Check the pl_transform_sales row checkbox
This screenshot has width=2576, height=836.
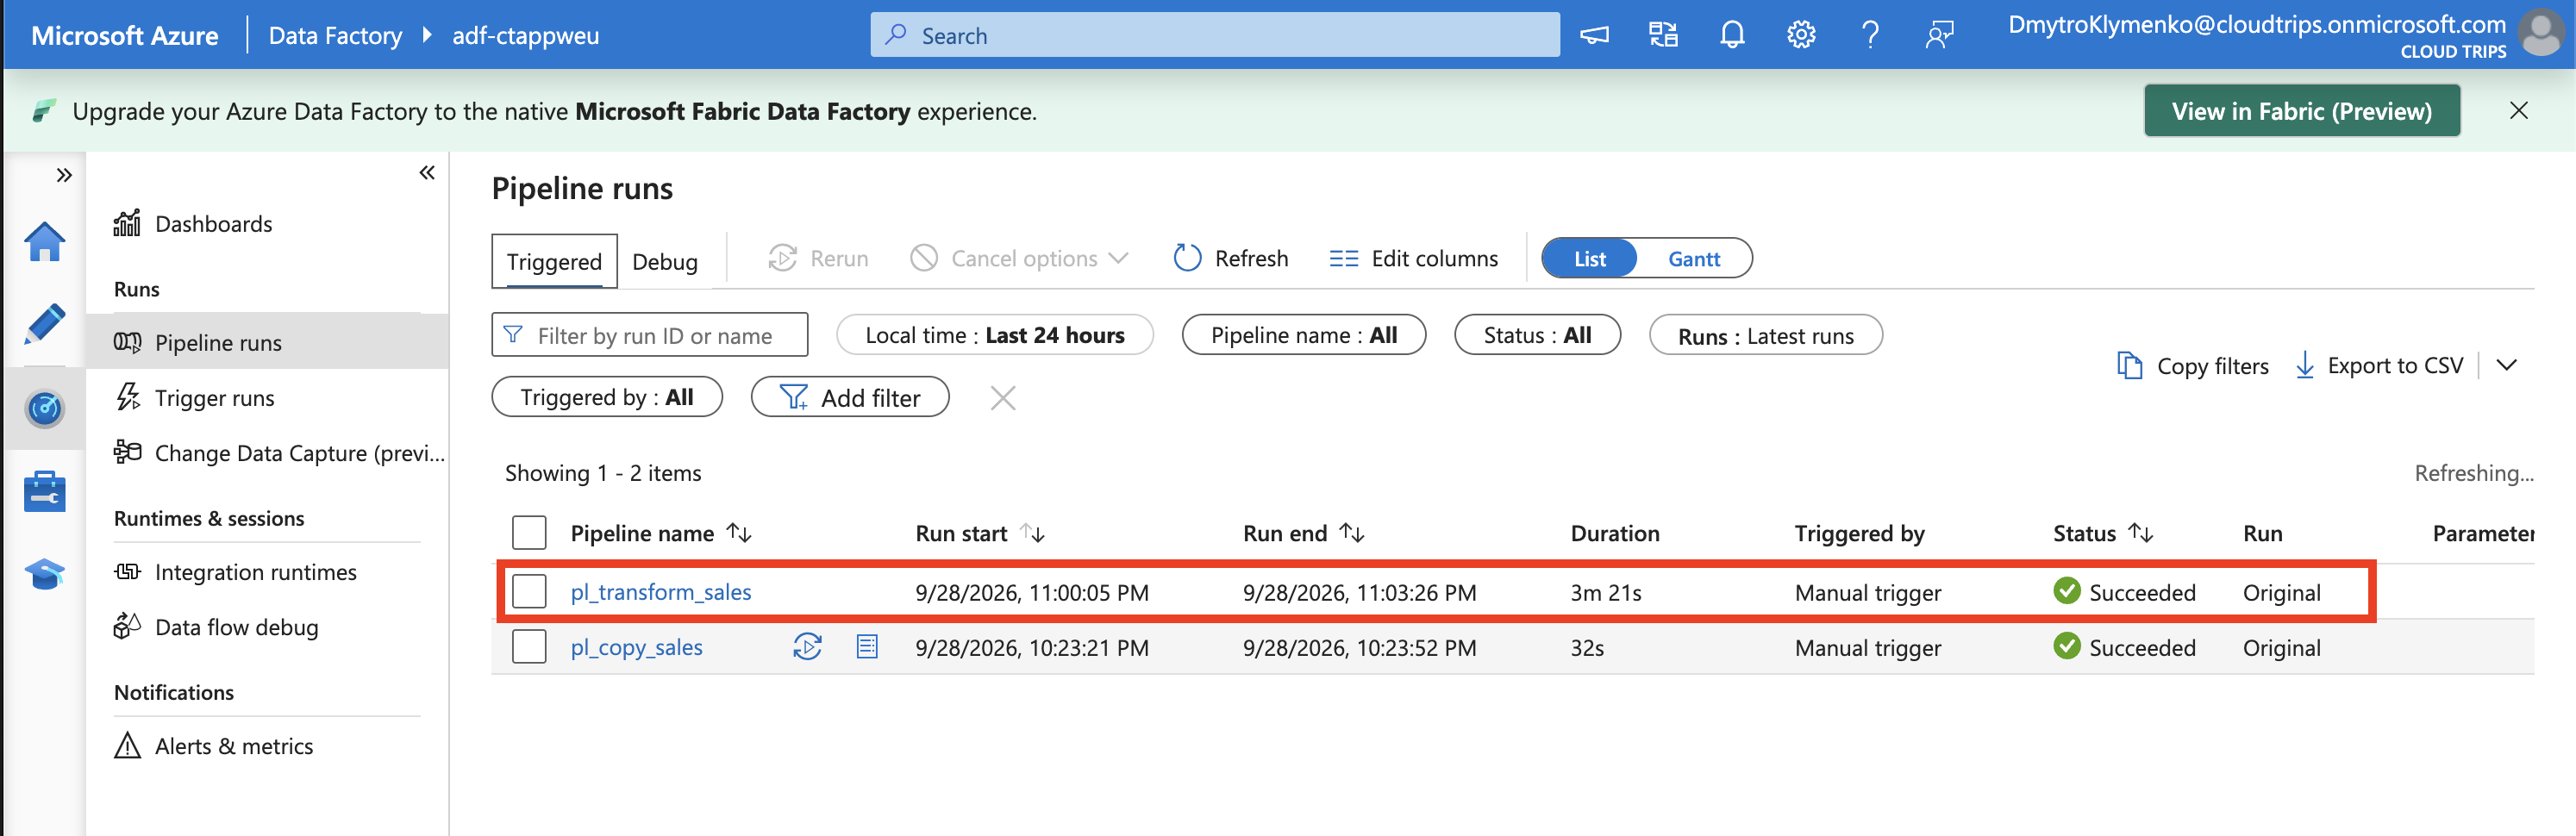(529, 592)
